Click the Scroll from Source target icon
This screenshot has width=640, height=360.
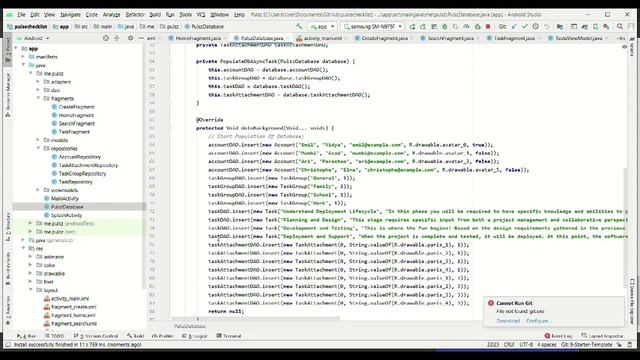click(106, 38)
